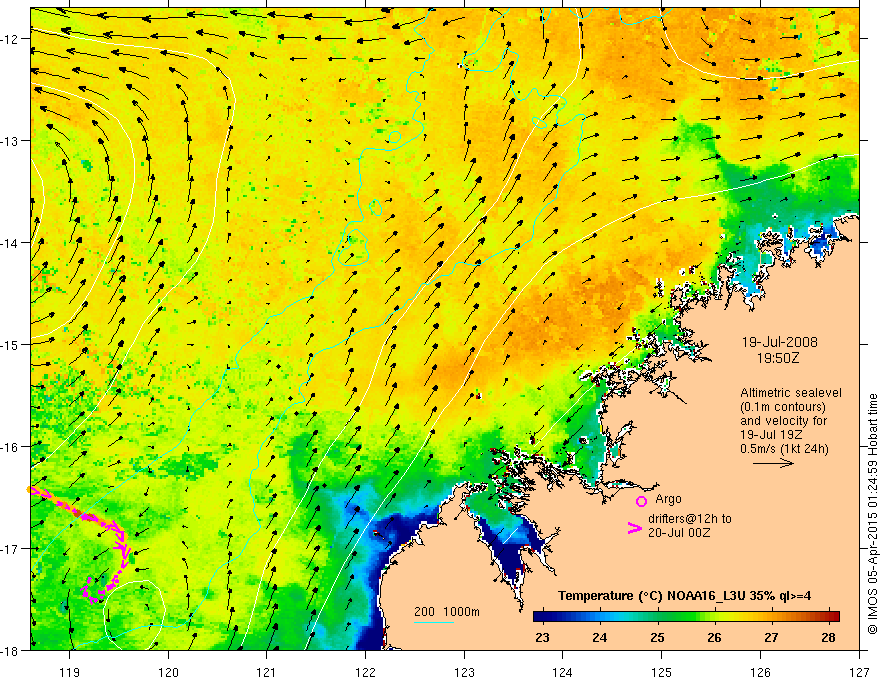Screen dimensions: 880x680
Task: Click latitude axis label -15
Action: coord(11,344)
